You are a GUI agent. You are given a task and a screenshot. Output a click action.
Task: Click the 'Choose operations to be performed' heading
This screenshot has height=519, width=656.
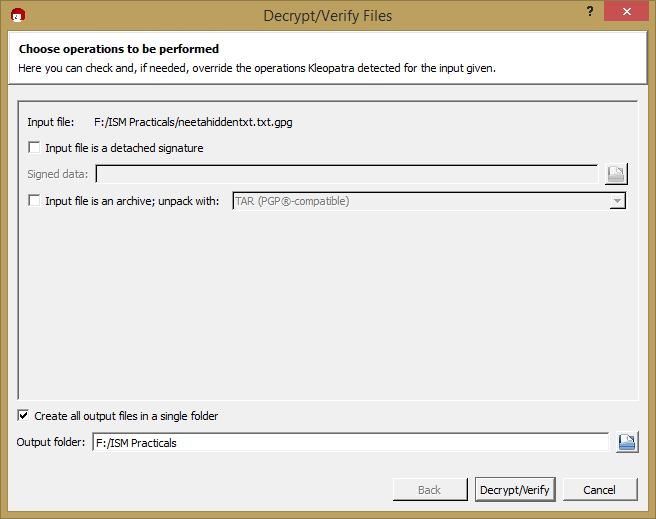pyautogui.click(x=118, y=49)
